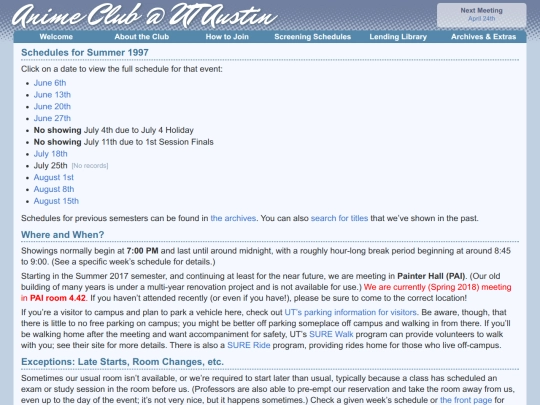540x405 pixels.
Task: Follow the front page link
Action: 466,400
